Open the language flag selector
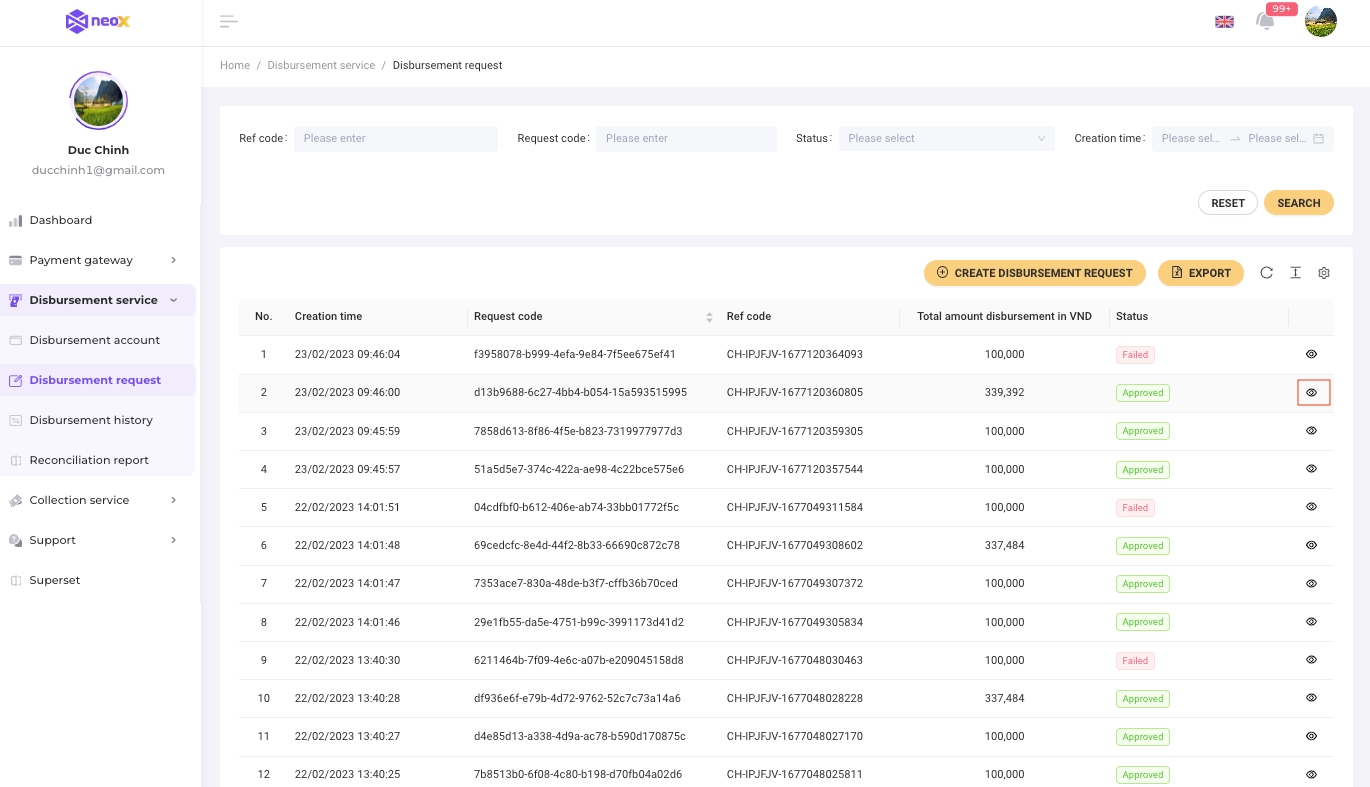 [x=1224, y=22]
